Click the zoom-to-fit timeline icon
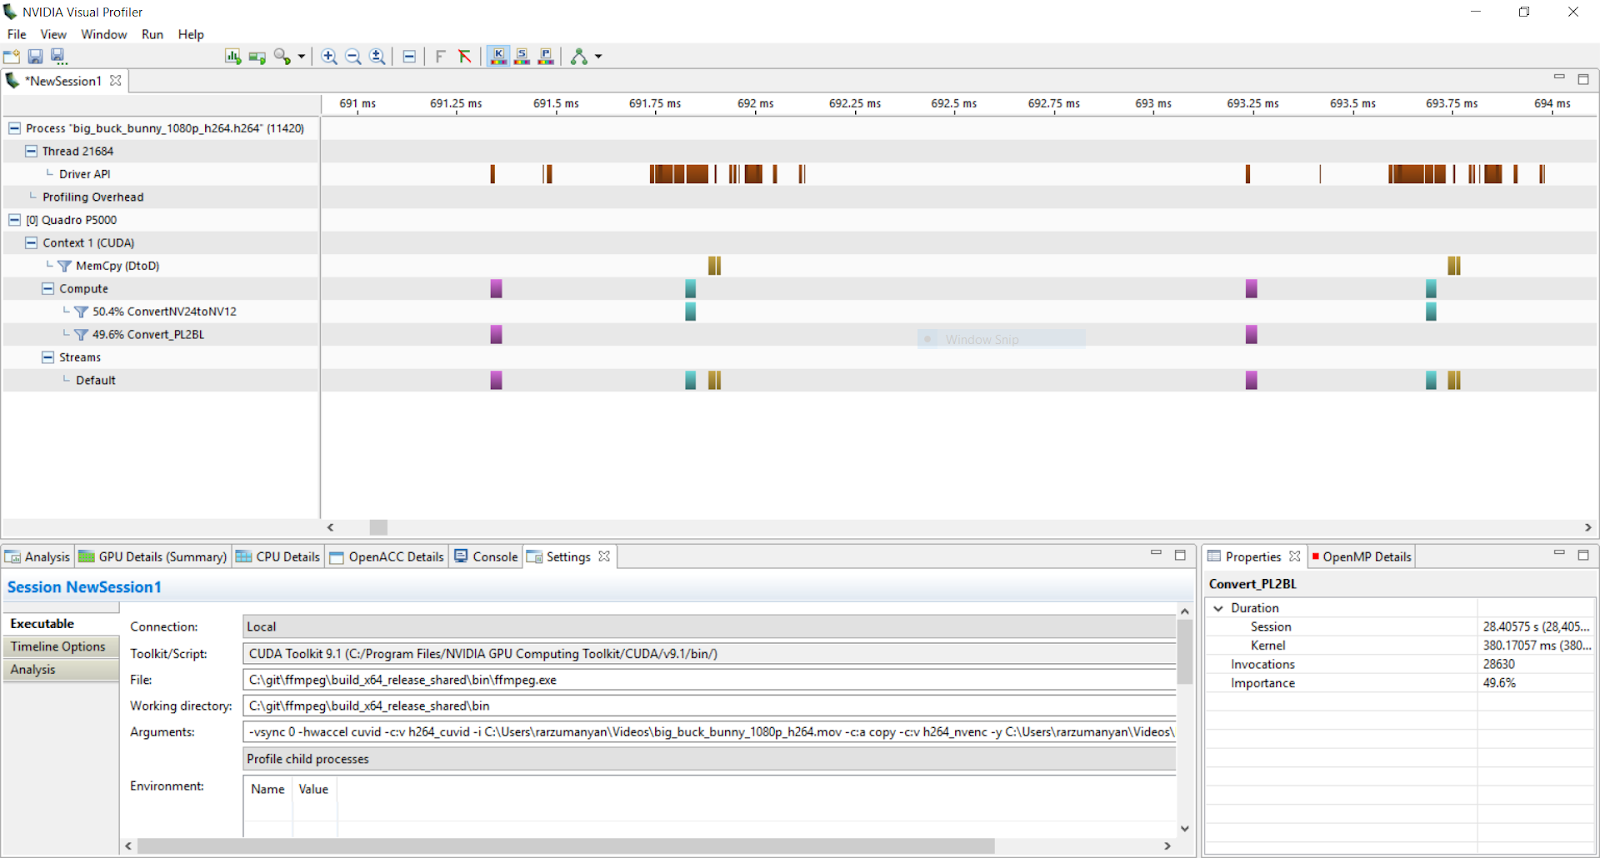The width and height of the screenshot is (1600, 858). pyautogui.click(x=377, y=57)
